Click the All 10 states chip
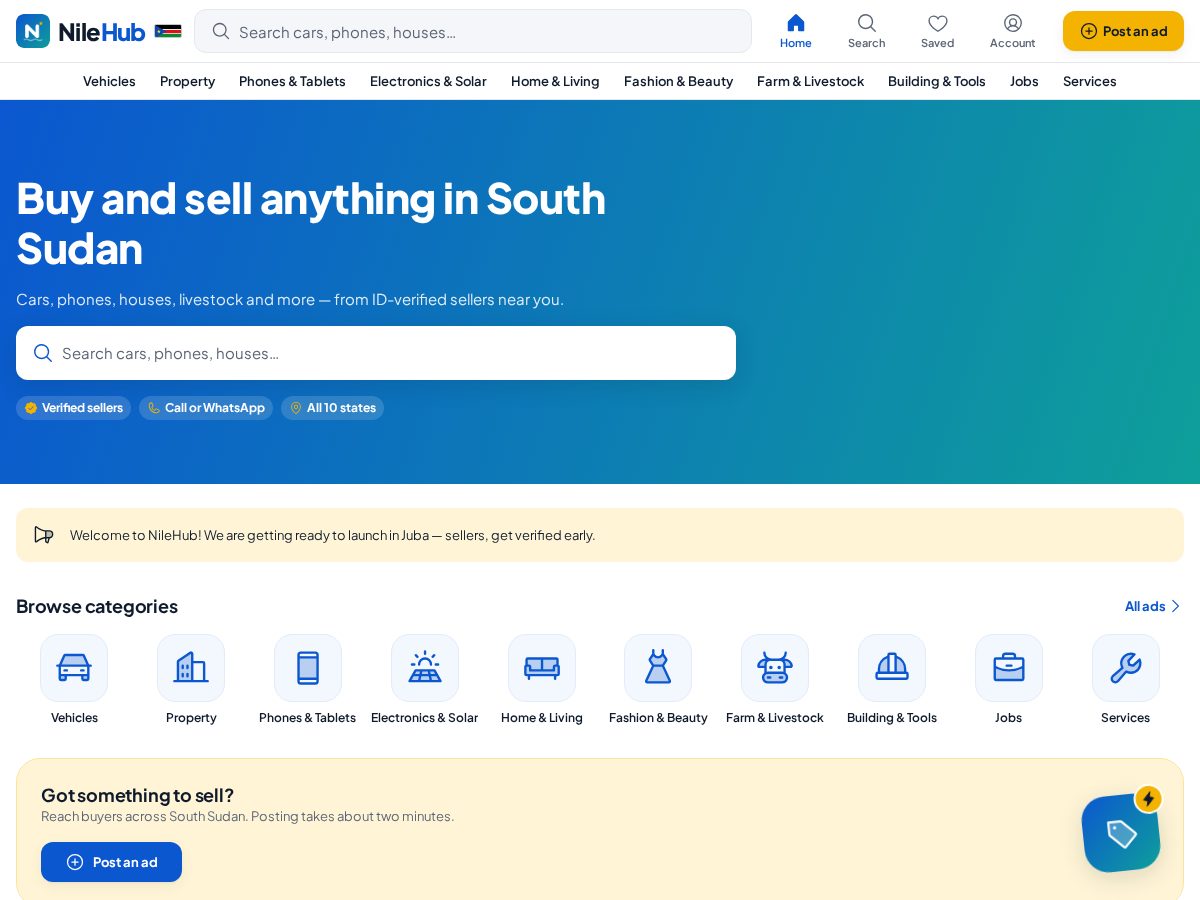The height and width of the screenshot is (900, 1200). [332, 408]
